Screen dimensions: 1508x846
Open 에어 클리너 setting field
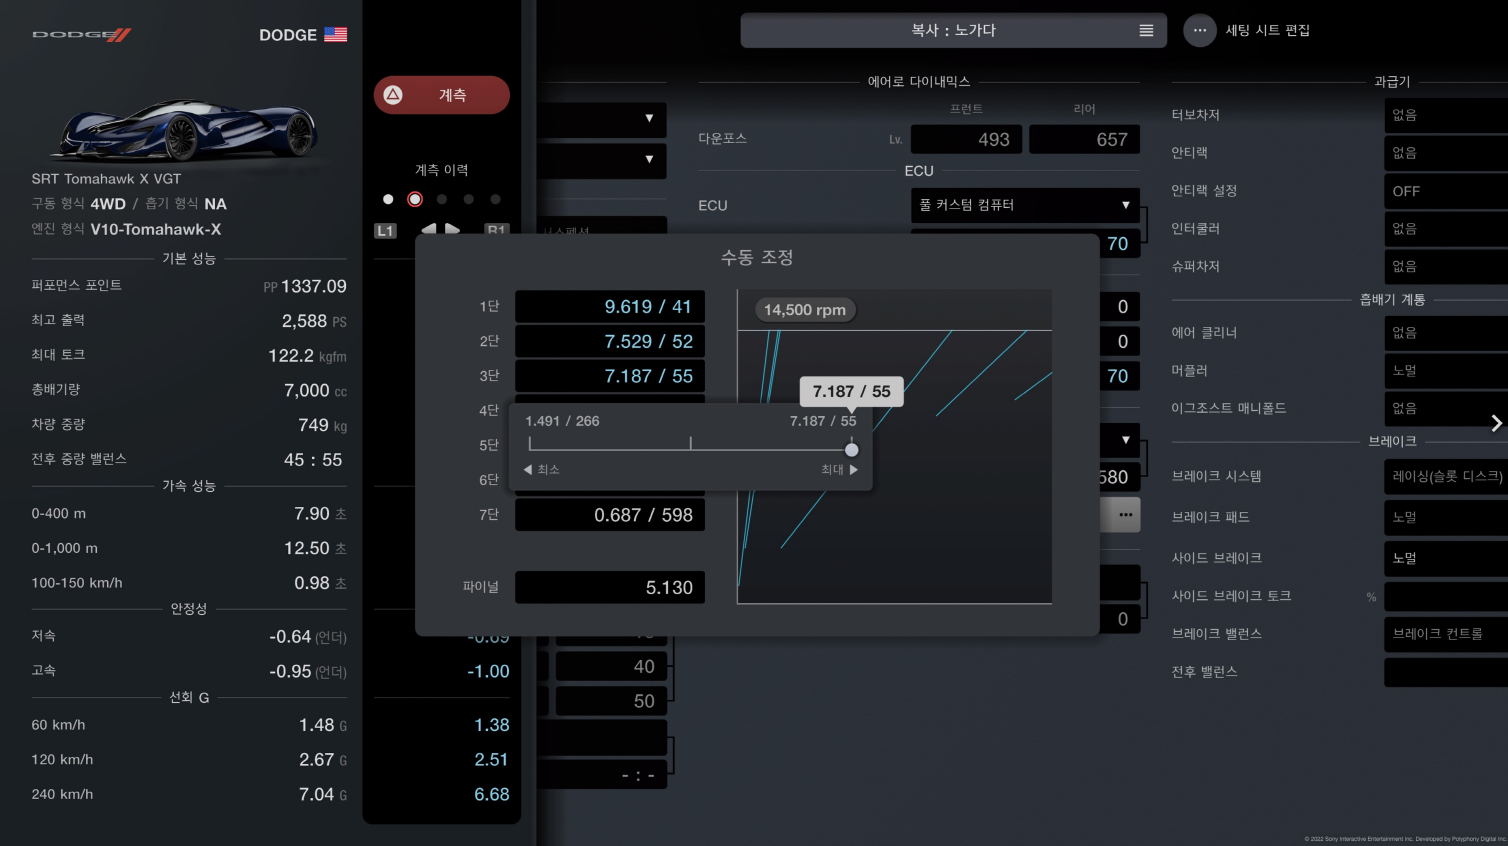1446,333
